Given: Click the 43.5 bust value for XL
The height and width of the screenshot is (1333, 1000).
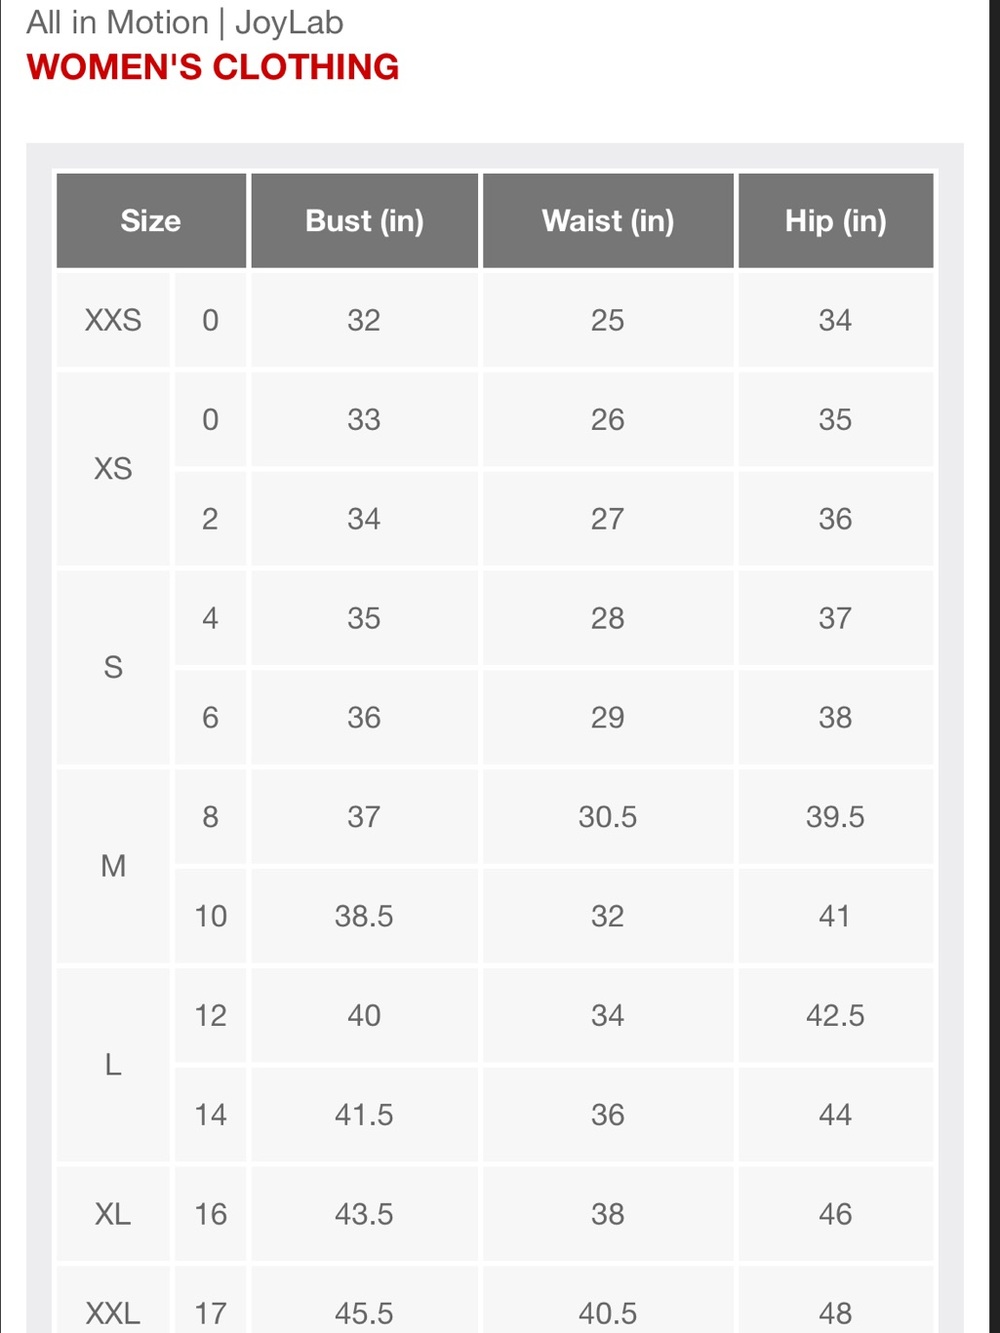Looking at the screenshot, I should pyautogui.click(x=364, y=1214).
